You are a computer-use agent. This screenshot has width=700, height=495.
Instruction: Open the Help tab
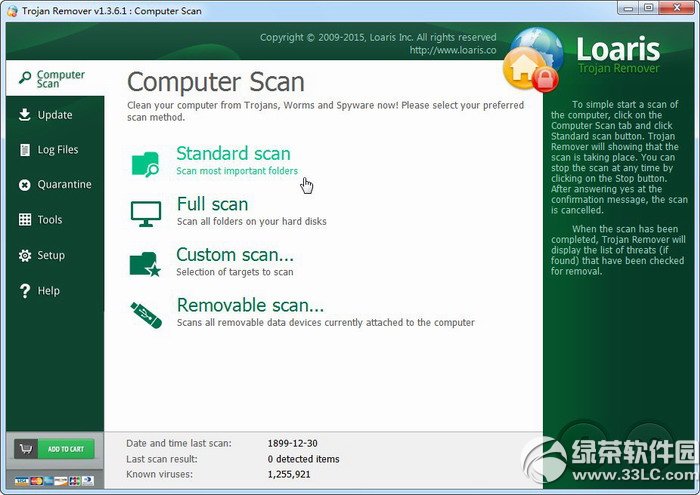[55, 291]
